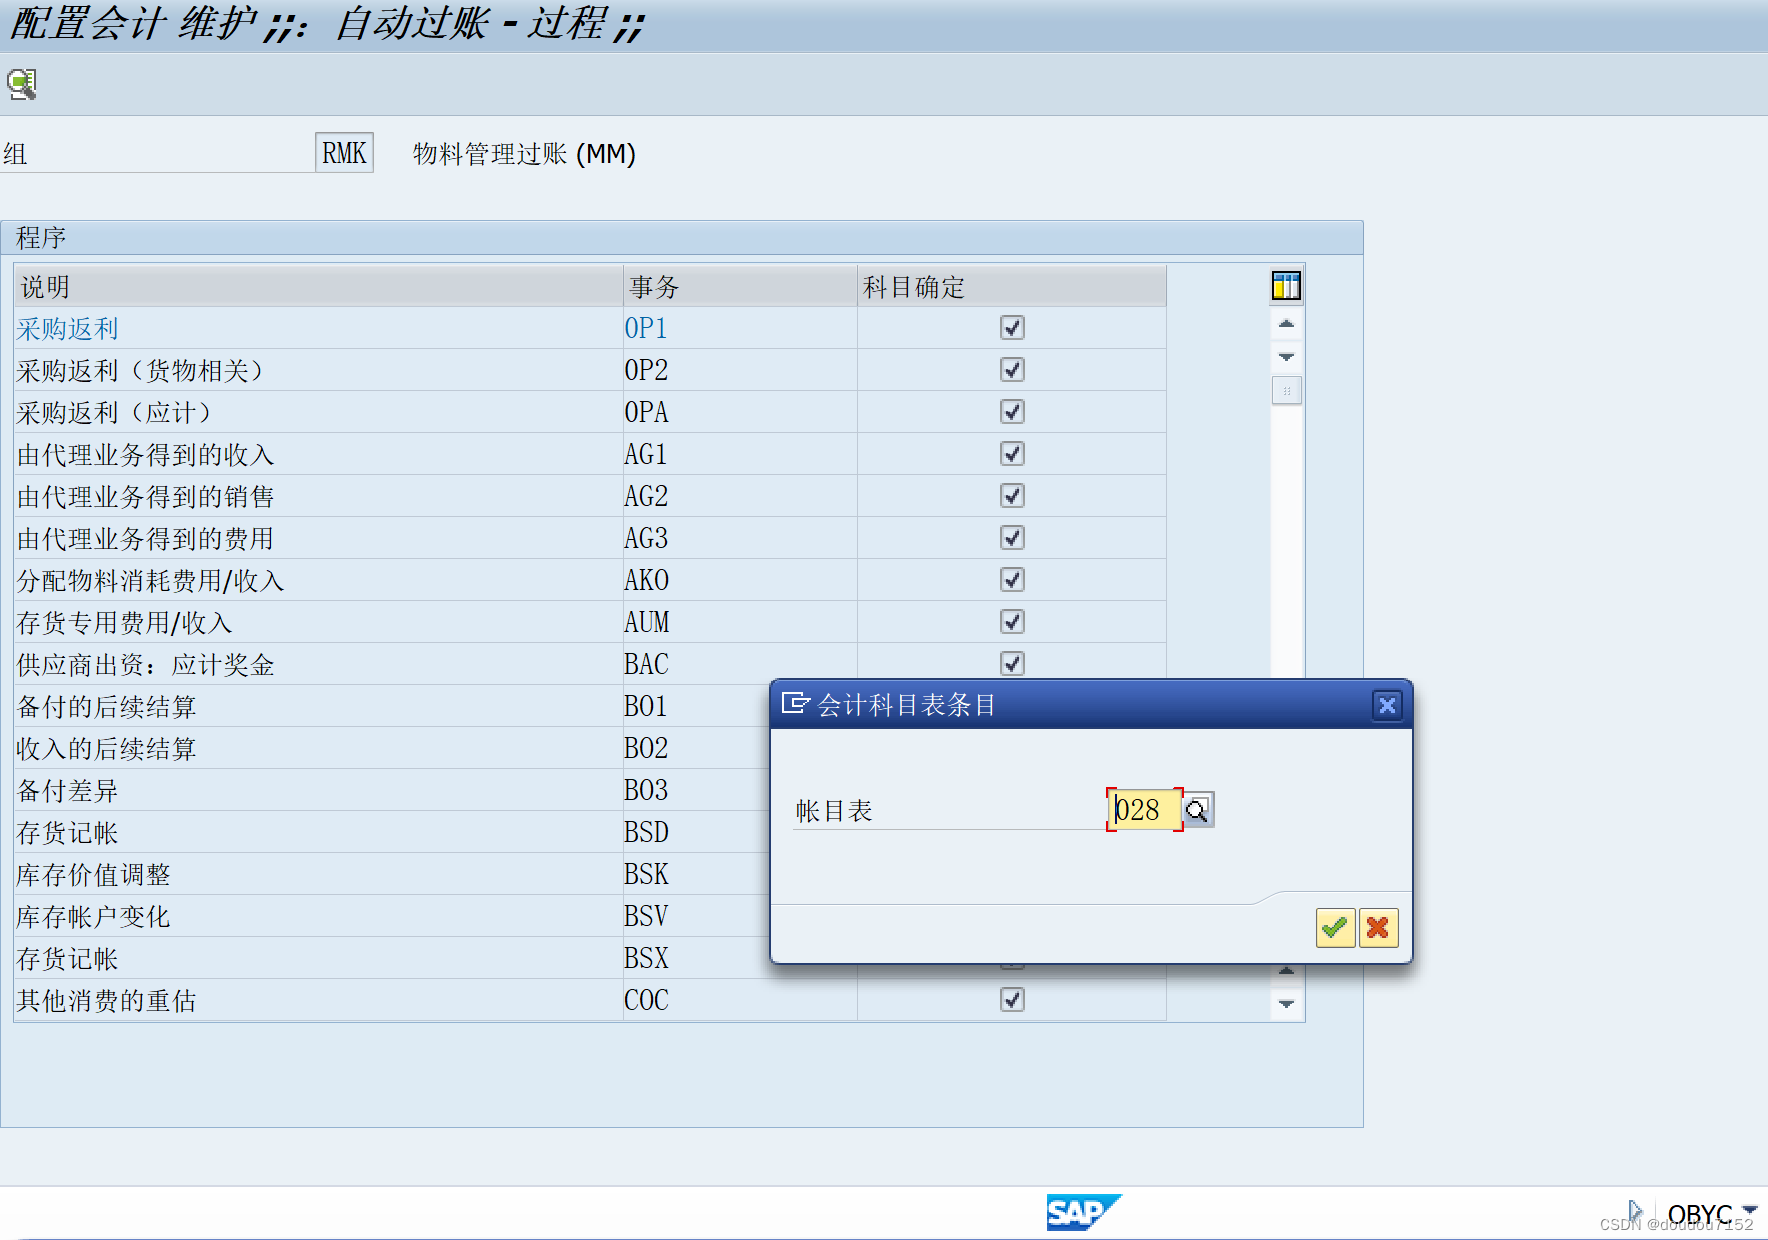Image resolution: width=1768 pixels, height=1240 pixels.
Task: Click the 说明 column header
Action: tap(45, 286)
